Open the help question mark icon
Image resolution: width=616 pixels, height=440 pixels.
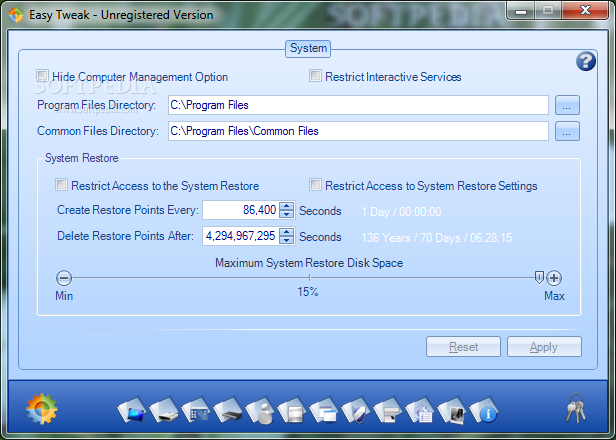(x=586, y=62)
